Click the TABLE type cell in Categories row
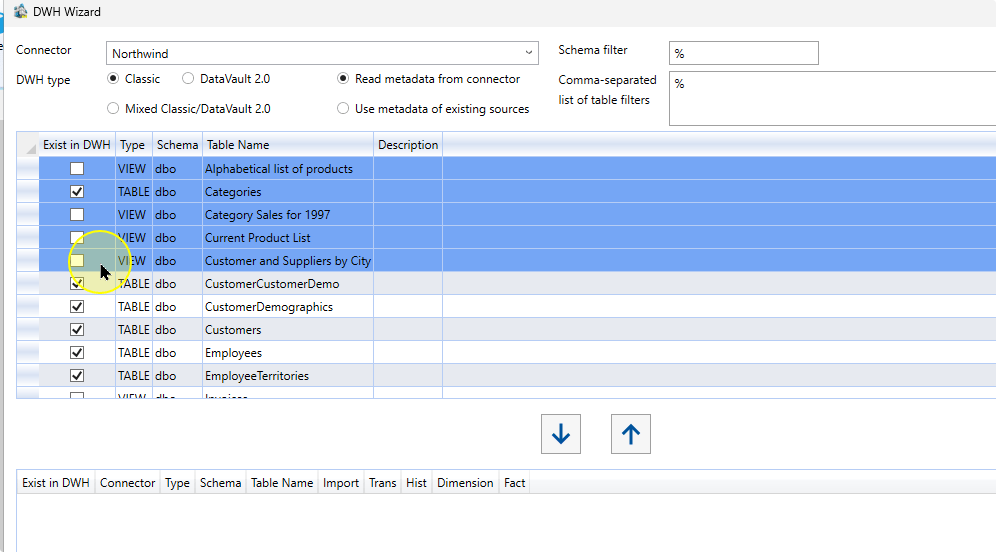Image resolution: width=996 pixels, height=552 pixels. coord(133,191)
